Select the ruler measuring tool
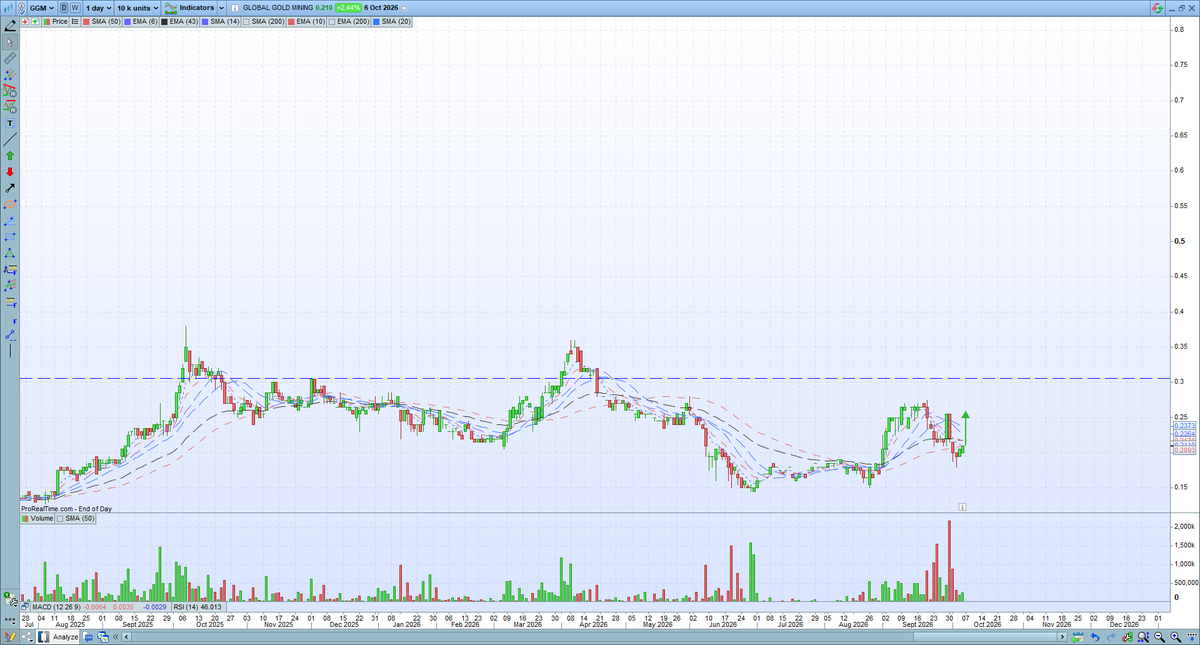 pos(10,58)
